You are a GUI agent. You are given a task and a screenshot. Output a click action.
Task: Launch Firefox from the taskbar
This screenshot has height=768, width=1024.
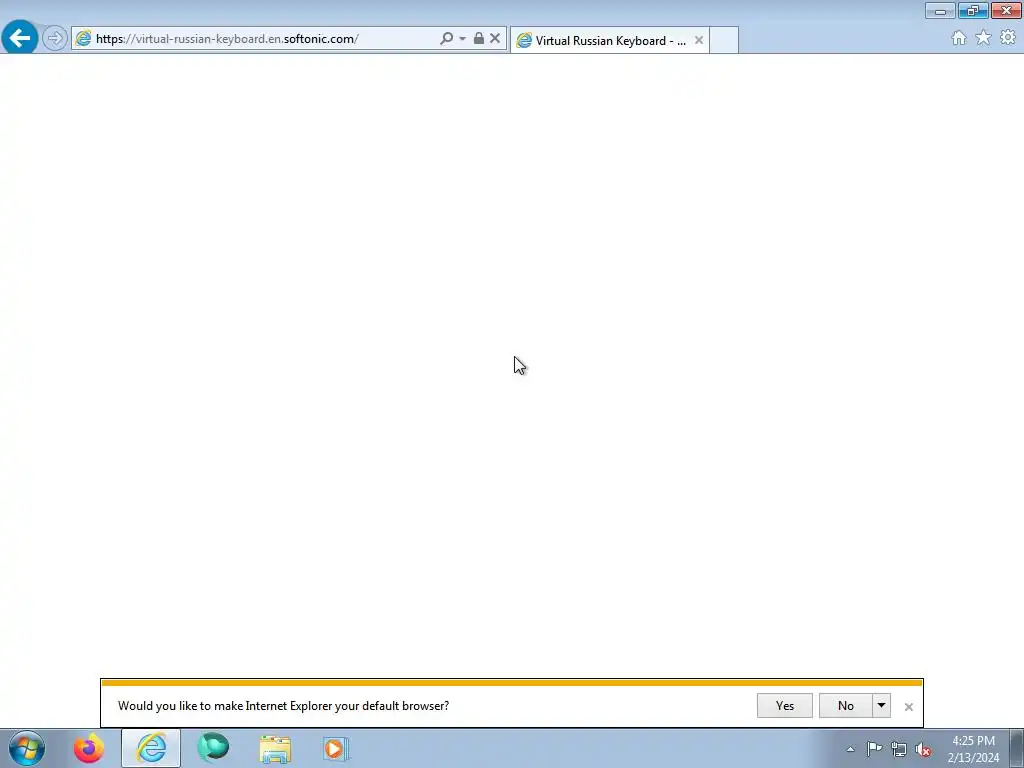pyautogui.click(x=89, y=748)
